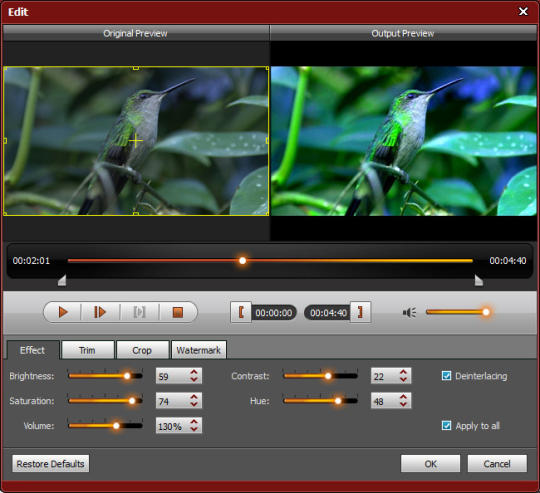Toggle the Deinterlacing checkbox
Screen dimensions: 540x493
pos(446,376)
